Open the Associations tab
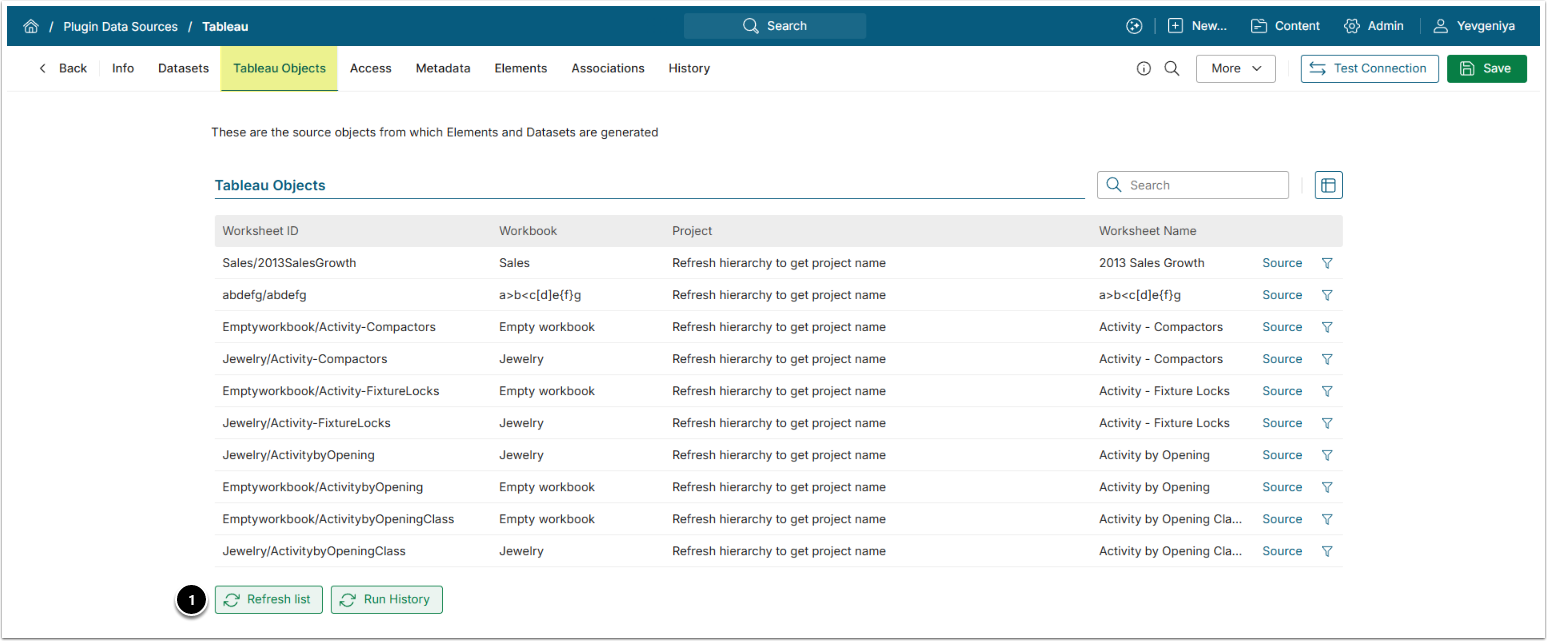Viewport: 1547px width, 641px height. pyautogui.click(x=607, y=69)
